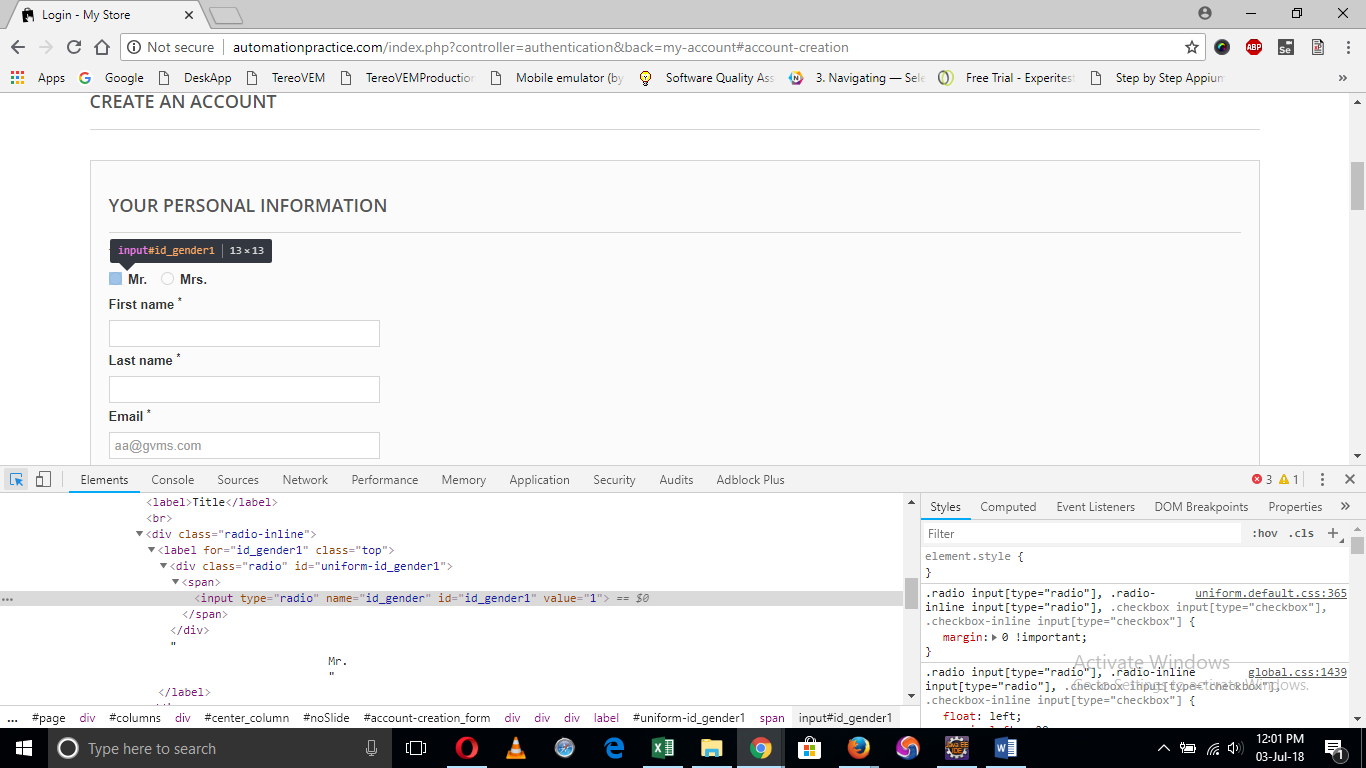The height and width of the screenshot is (768, 1366).
Task: Open the Network tab
Action: (x=305, y=480)
